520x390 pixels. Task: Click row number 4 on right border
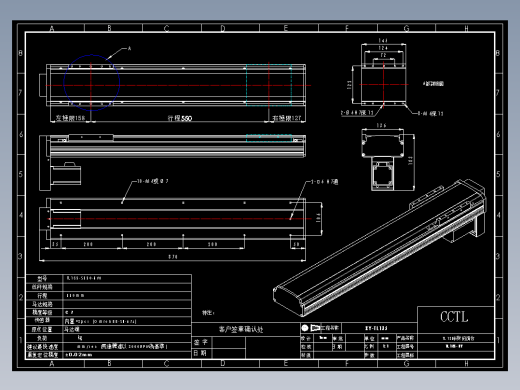tap(498, 215)
